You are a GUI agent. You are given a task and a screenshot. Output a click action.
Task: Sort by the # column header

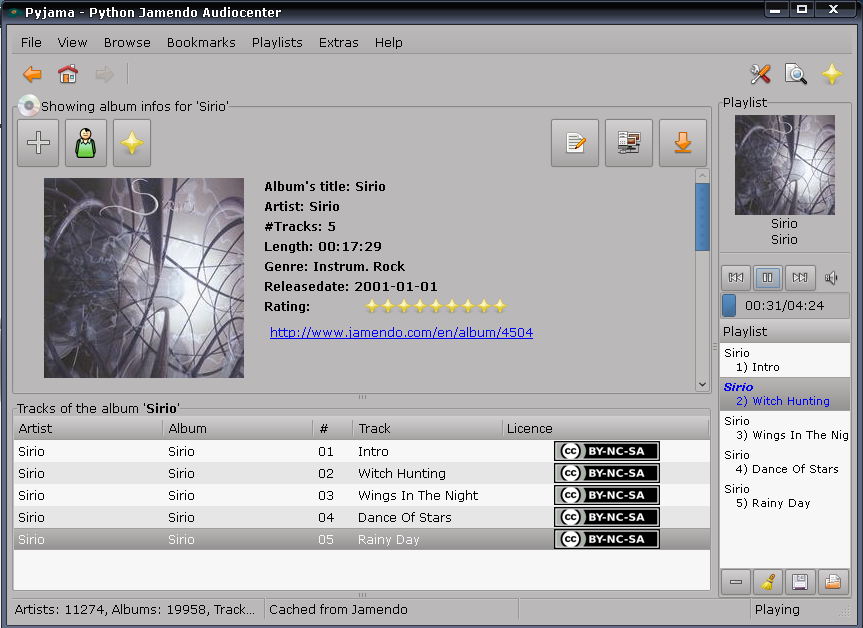pyautogui.click(x=332, y=428)
